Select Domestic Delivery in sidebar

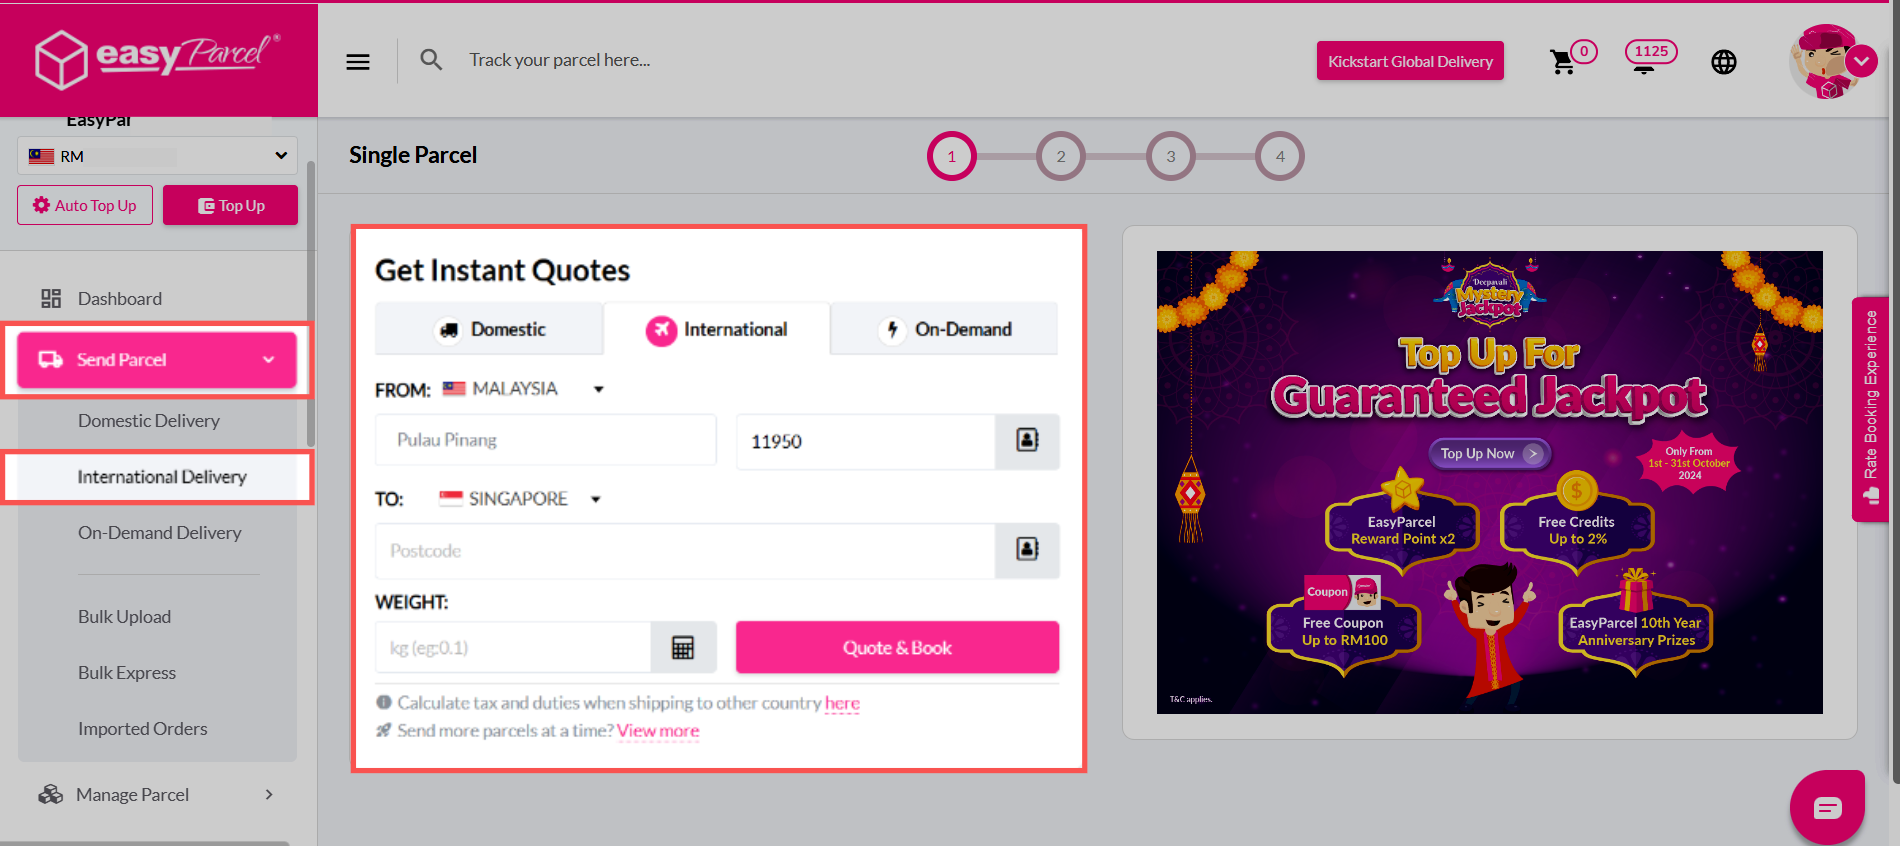click(x=149, y=421)
